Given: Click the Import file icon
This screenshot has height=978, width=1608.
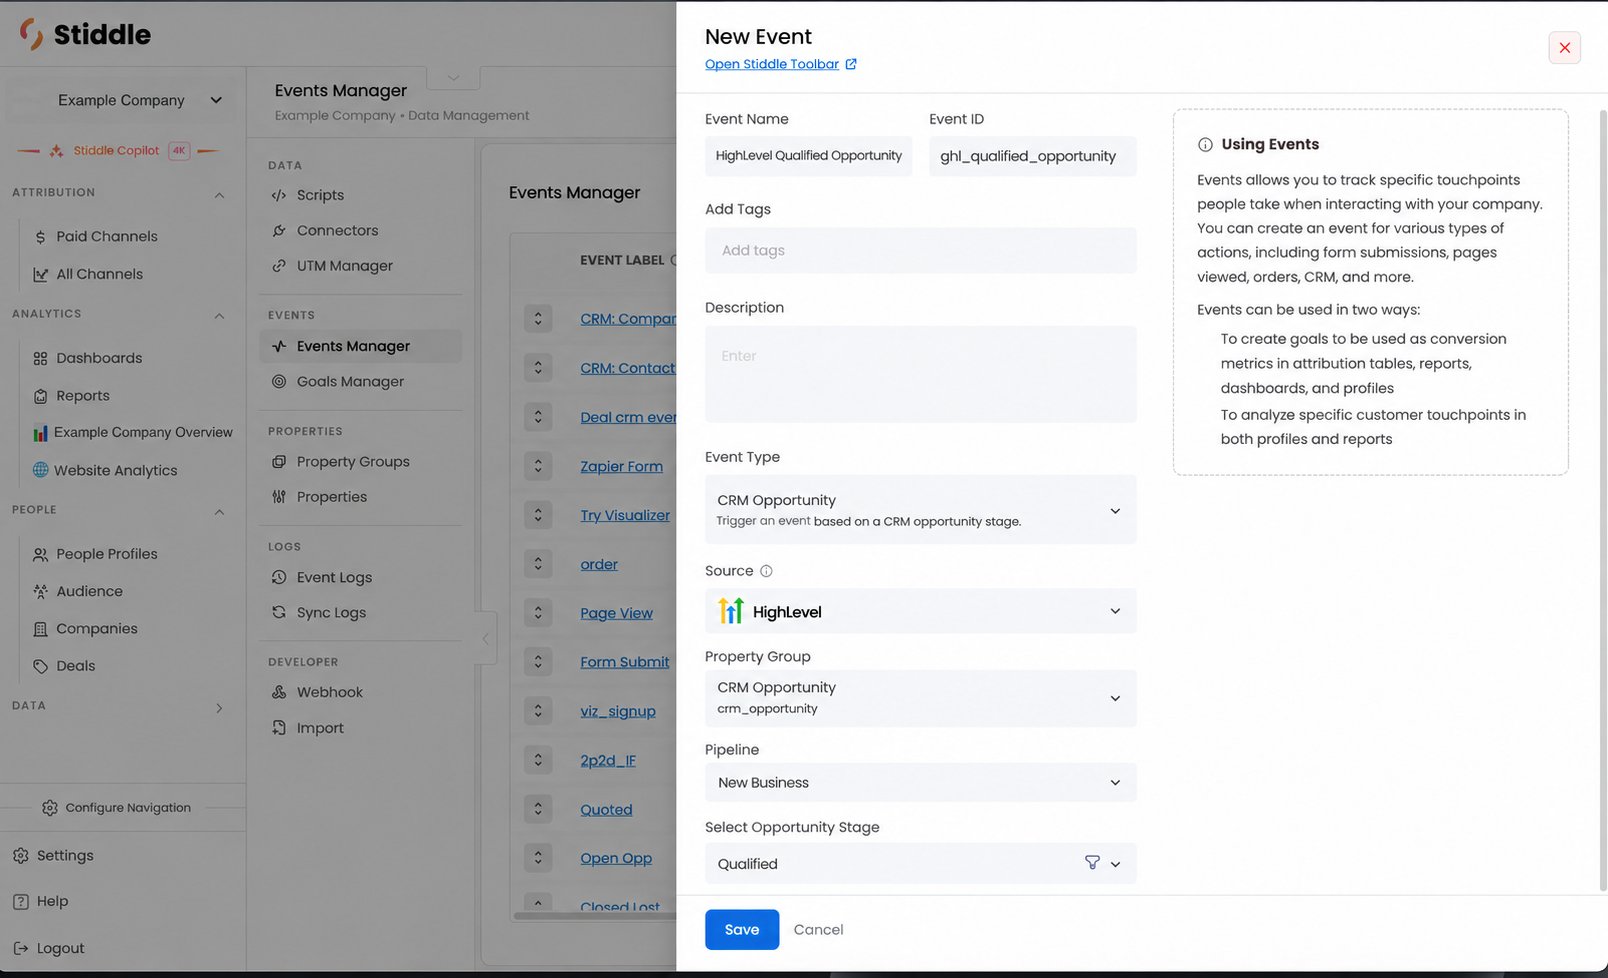Looking at the screenshot, I should tap(279, 728).
